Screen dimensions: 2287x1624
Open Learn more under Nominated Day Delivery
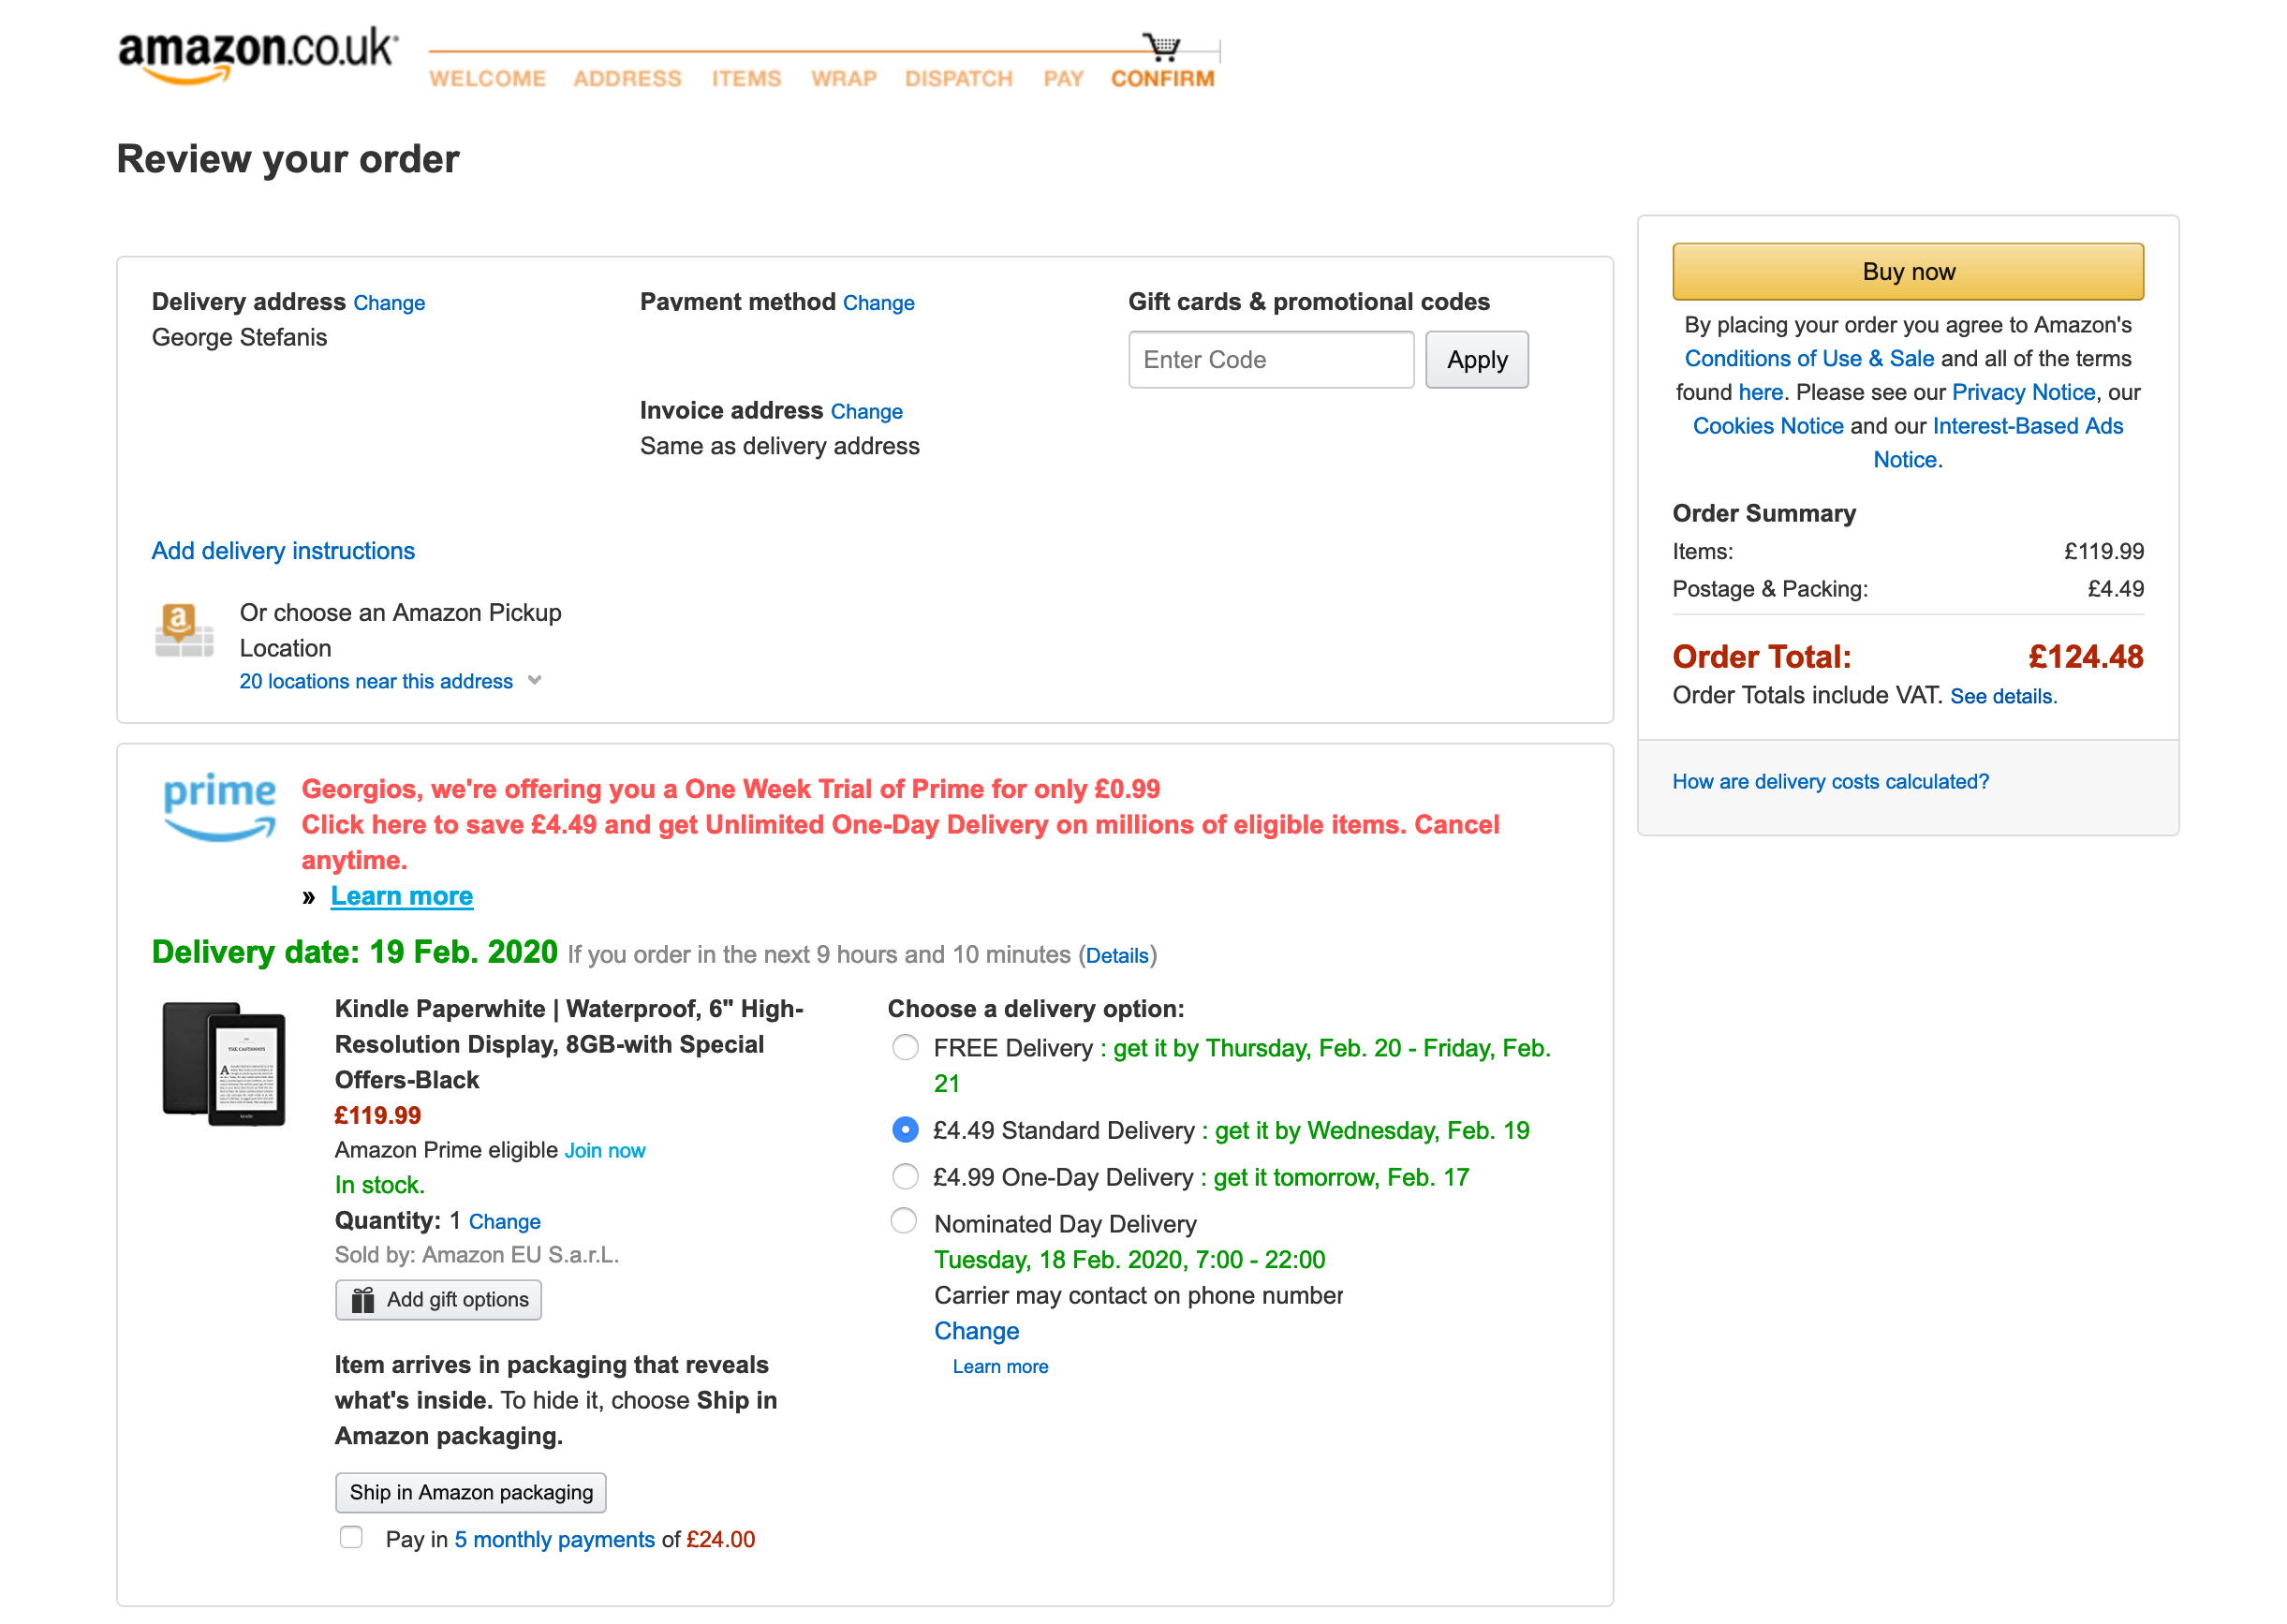[x=1000, y=1366]
